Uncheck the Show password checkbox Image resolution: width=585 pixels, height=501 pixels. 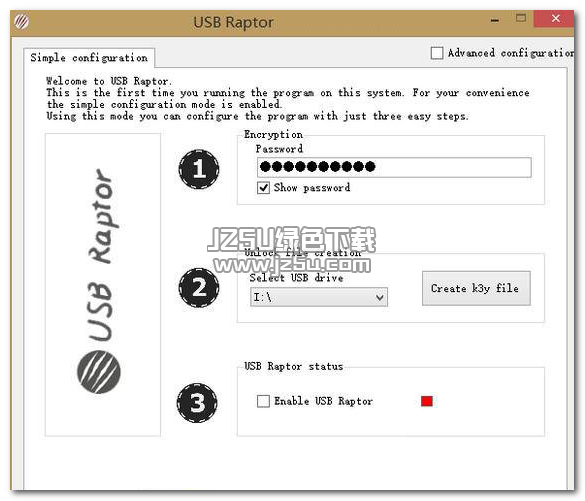[x=263, y=187]
